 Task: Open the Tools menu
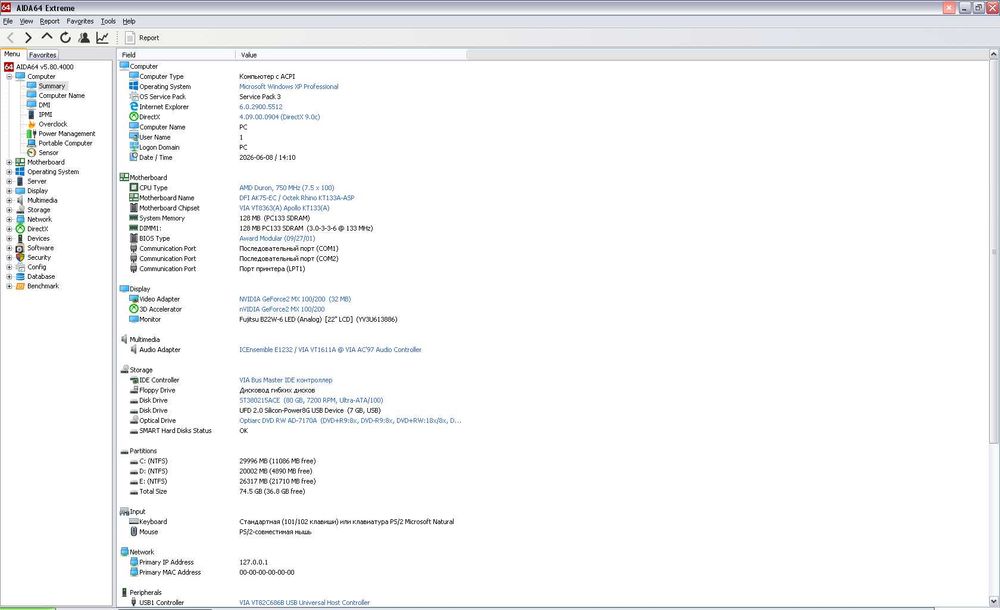click(108, 21)
